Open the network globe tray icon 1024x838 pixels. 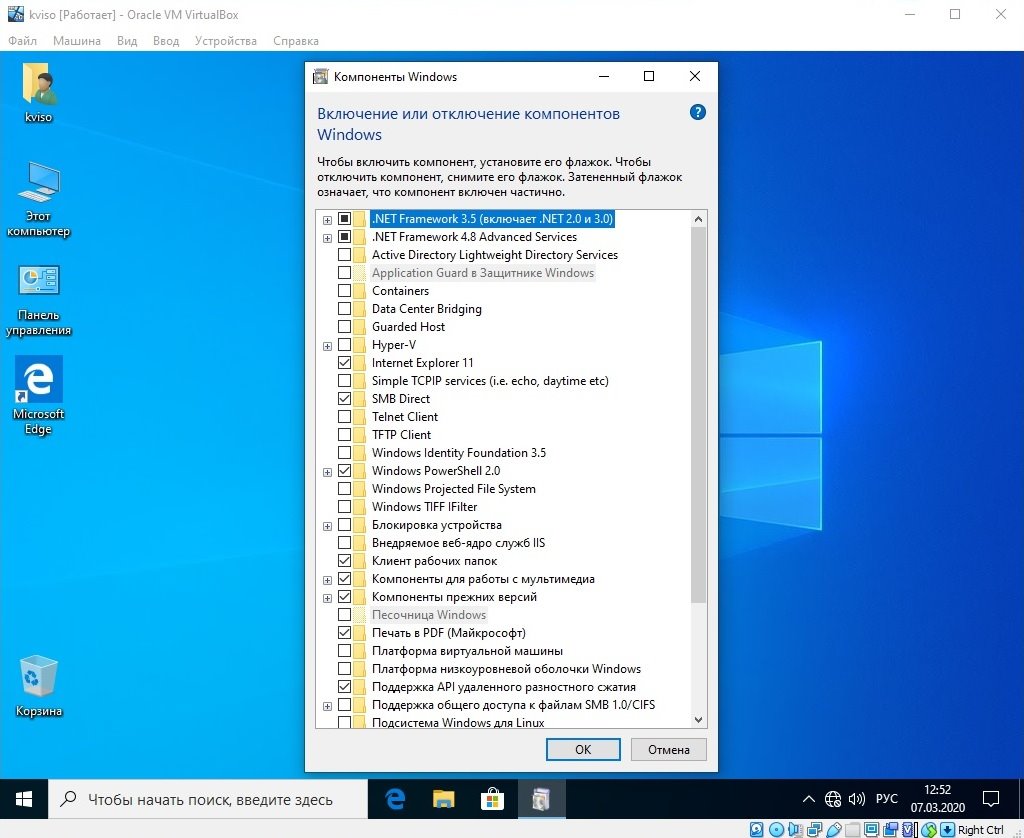pos(833,799)
